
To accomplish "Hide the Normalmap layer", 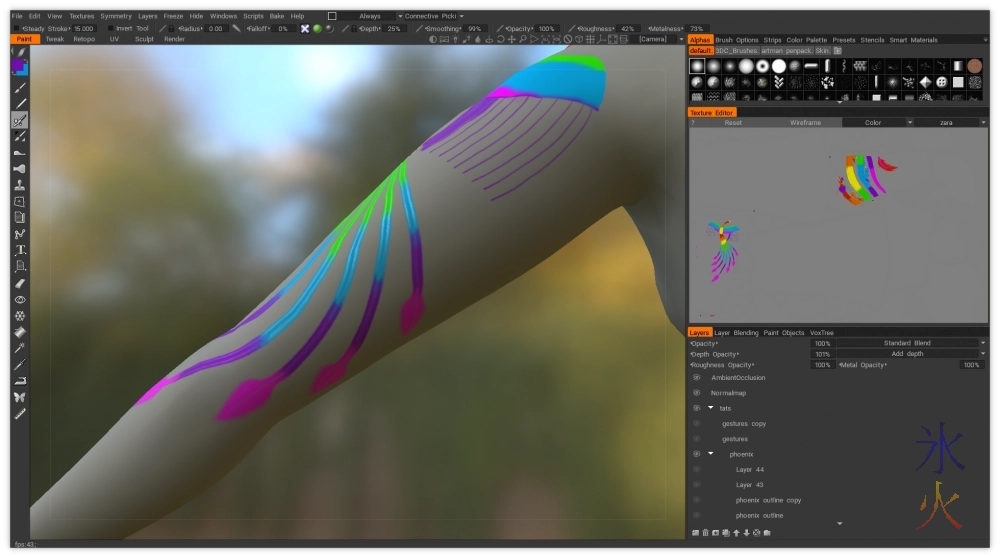I will point(697,393).
